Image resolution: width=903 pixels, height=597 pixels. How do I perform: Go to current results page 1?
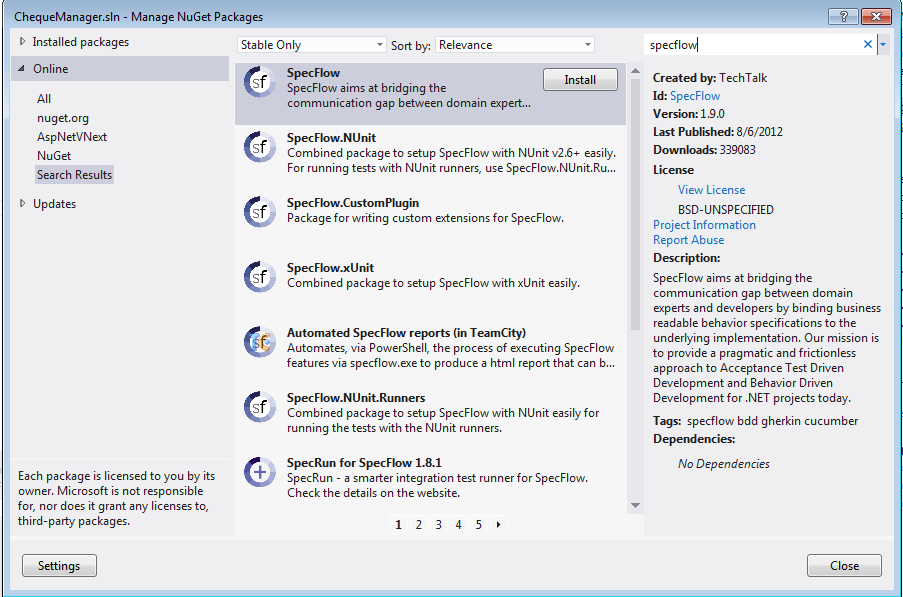pos(399,524)
